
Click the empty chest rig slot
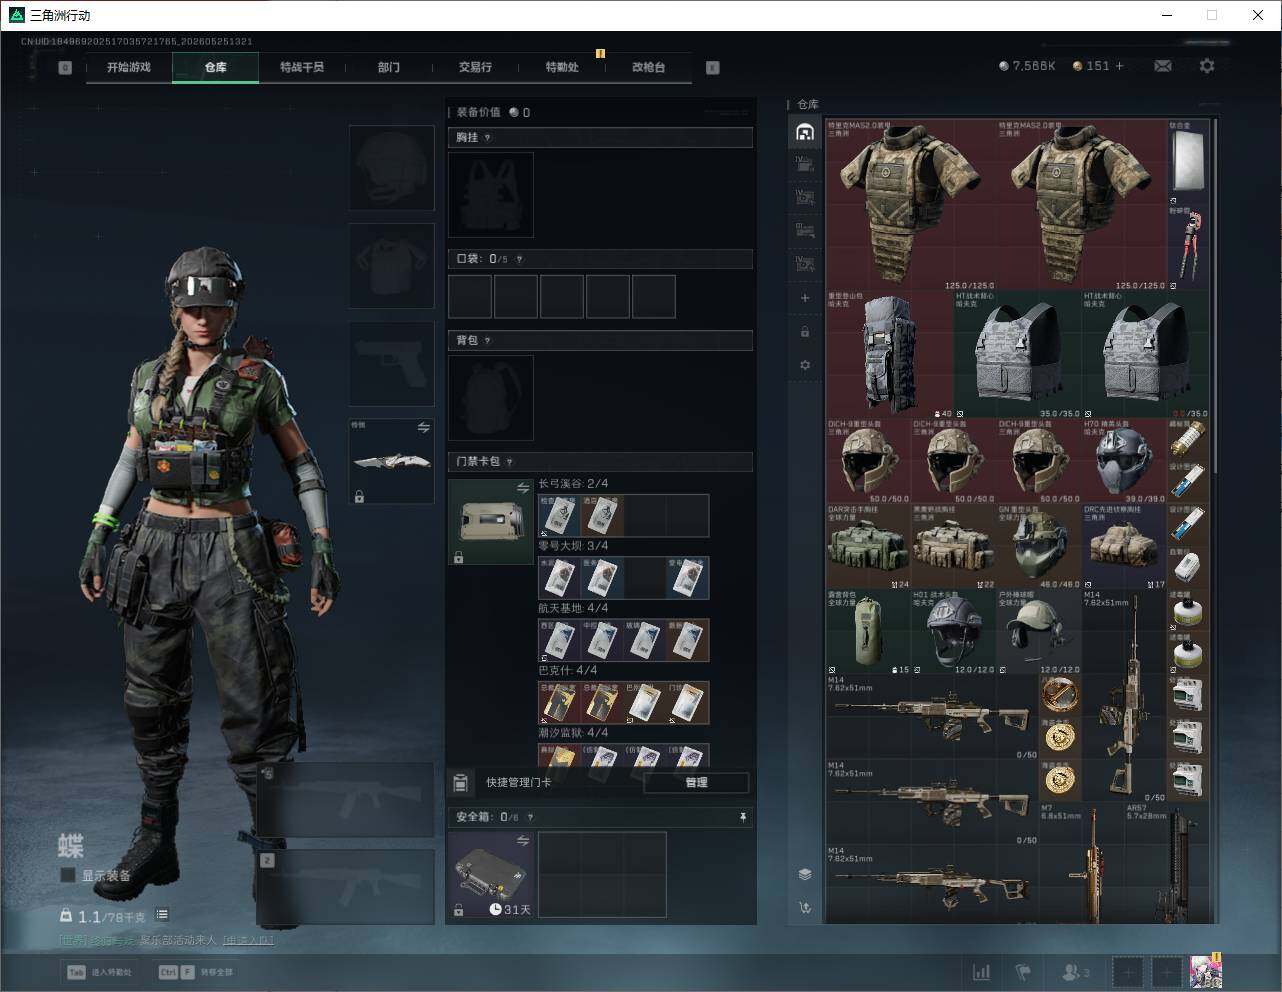click(x=491, y=195)
